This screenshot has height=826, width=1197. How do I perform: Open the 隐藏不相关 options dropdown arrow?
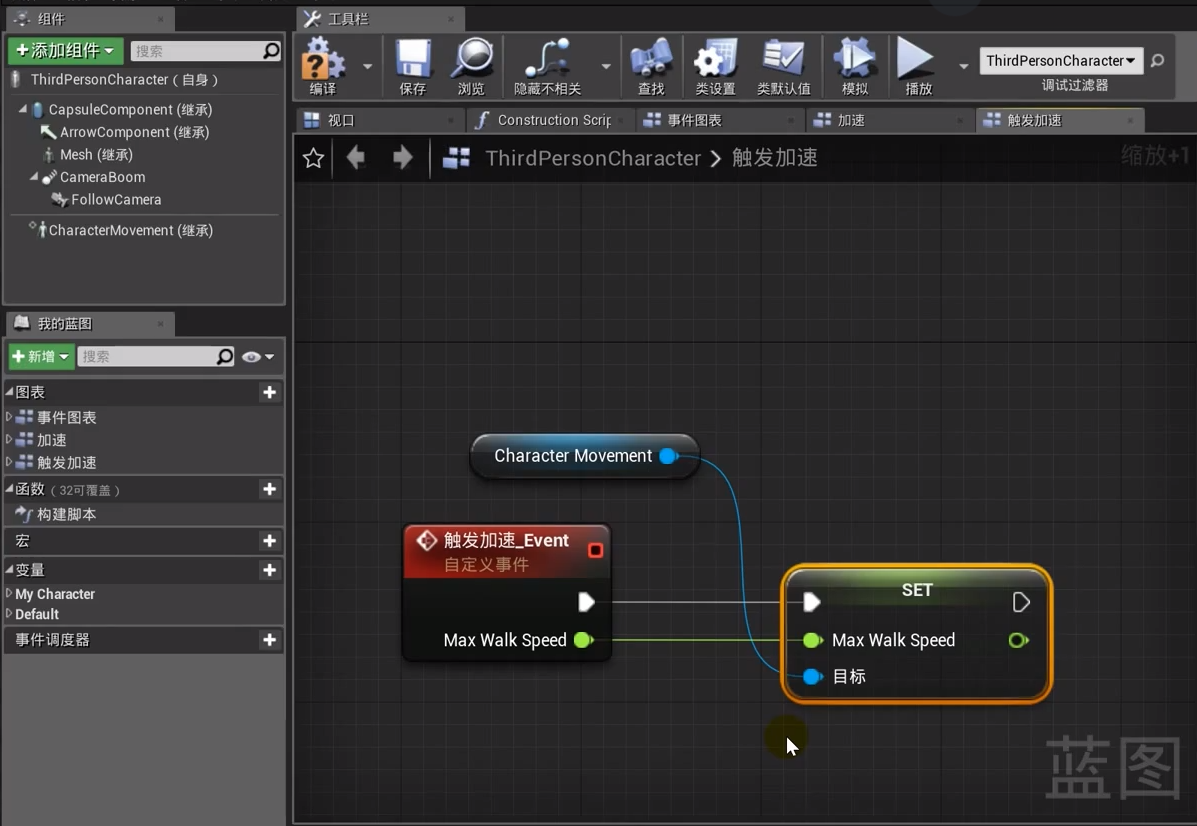pyautogui.click(x=605, y=66)
